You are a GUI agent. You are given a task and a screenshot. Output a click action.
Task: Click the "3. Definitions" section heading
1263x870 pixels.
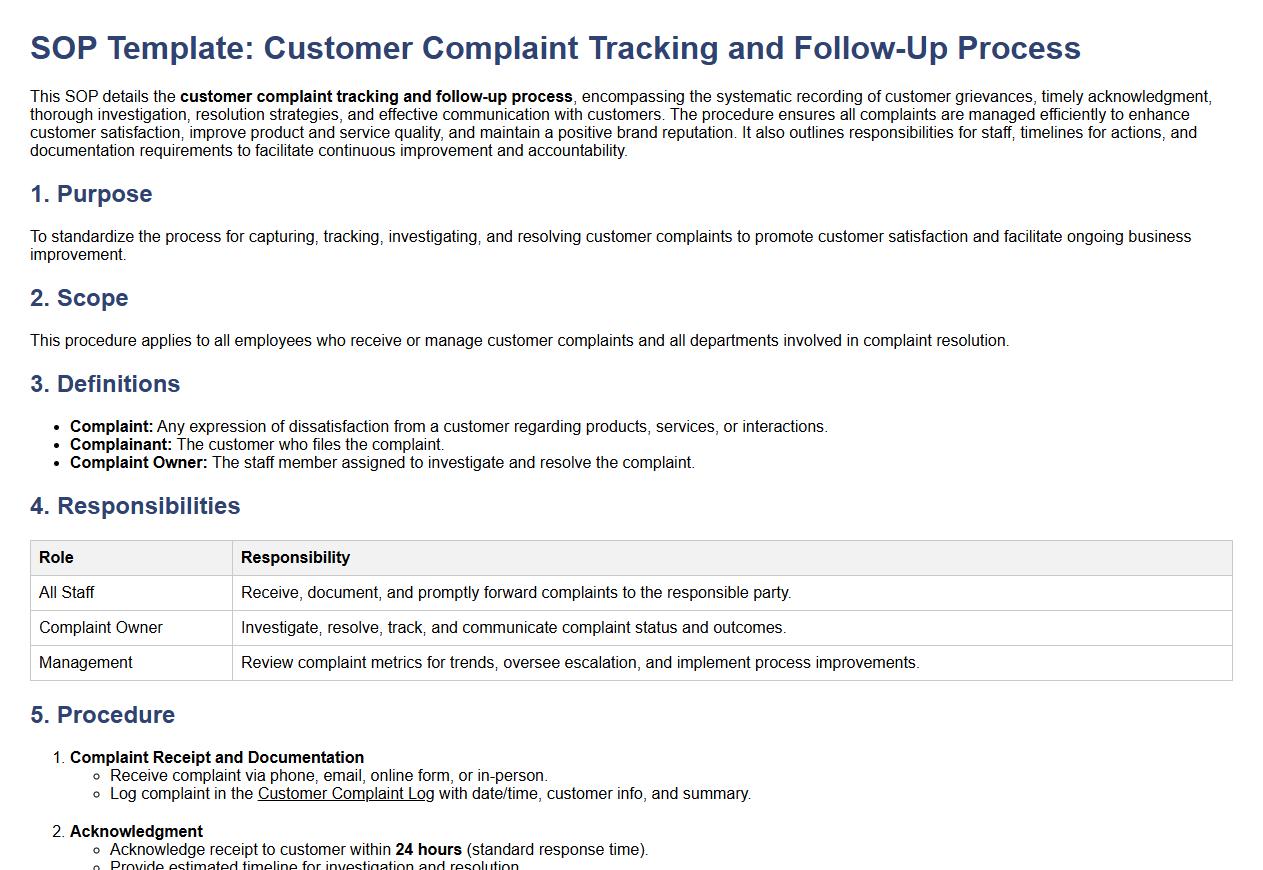105,384
